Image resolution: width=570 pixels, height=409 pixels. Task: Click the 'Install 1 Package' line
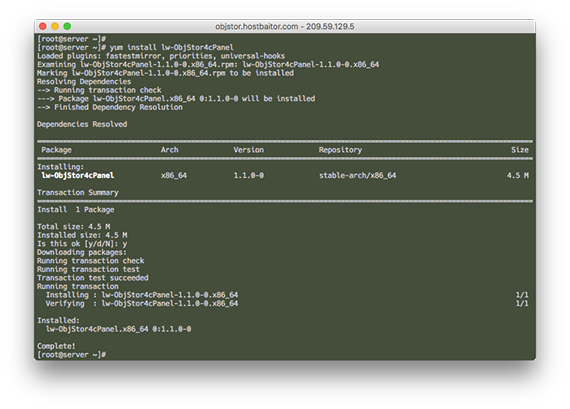tap(76, 210)
